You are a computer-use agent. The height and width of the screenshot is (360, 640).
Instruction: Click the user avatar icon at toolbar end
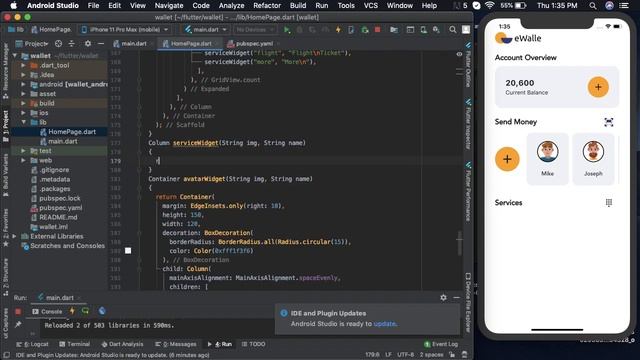(466, 30)
